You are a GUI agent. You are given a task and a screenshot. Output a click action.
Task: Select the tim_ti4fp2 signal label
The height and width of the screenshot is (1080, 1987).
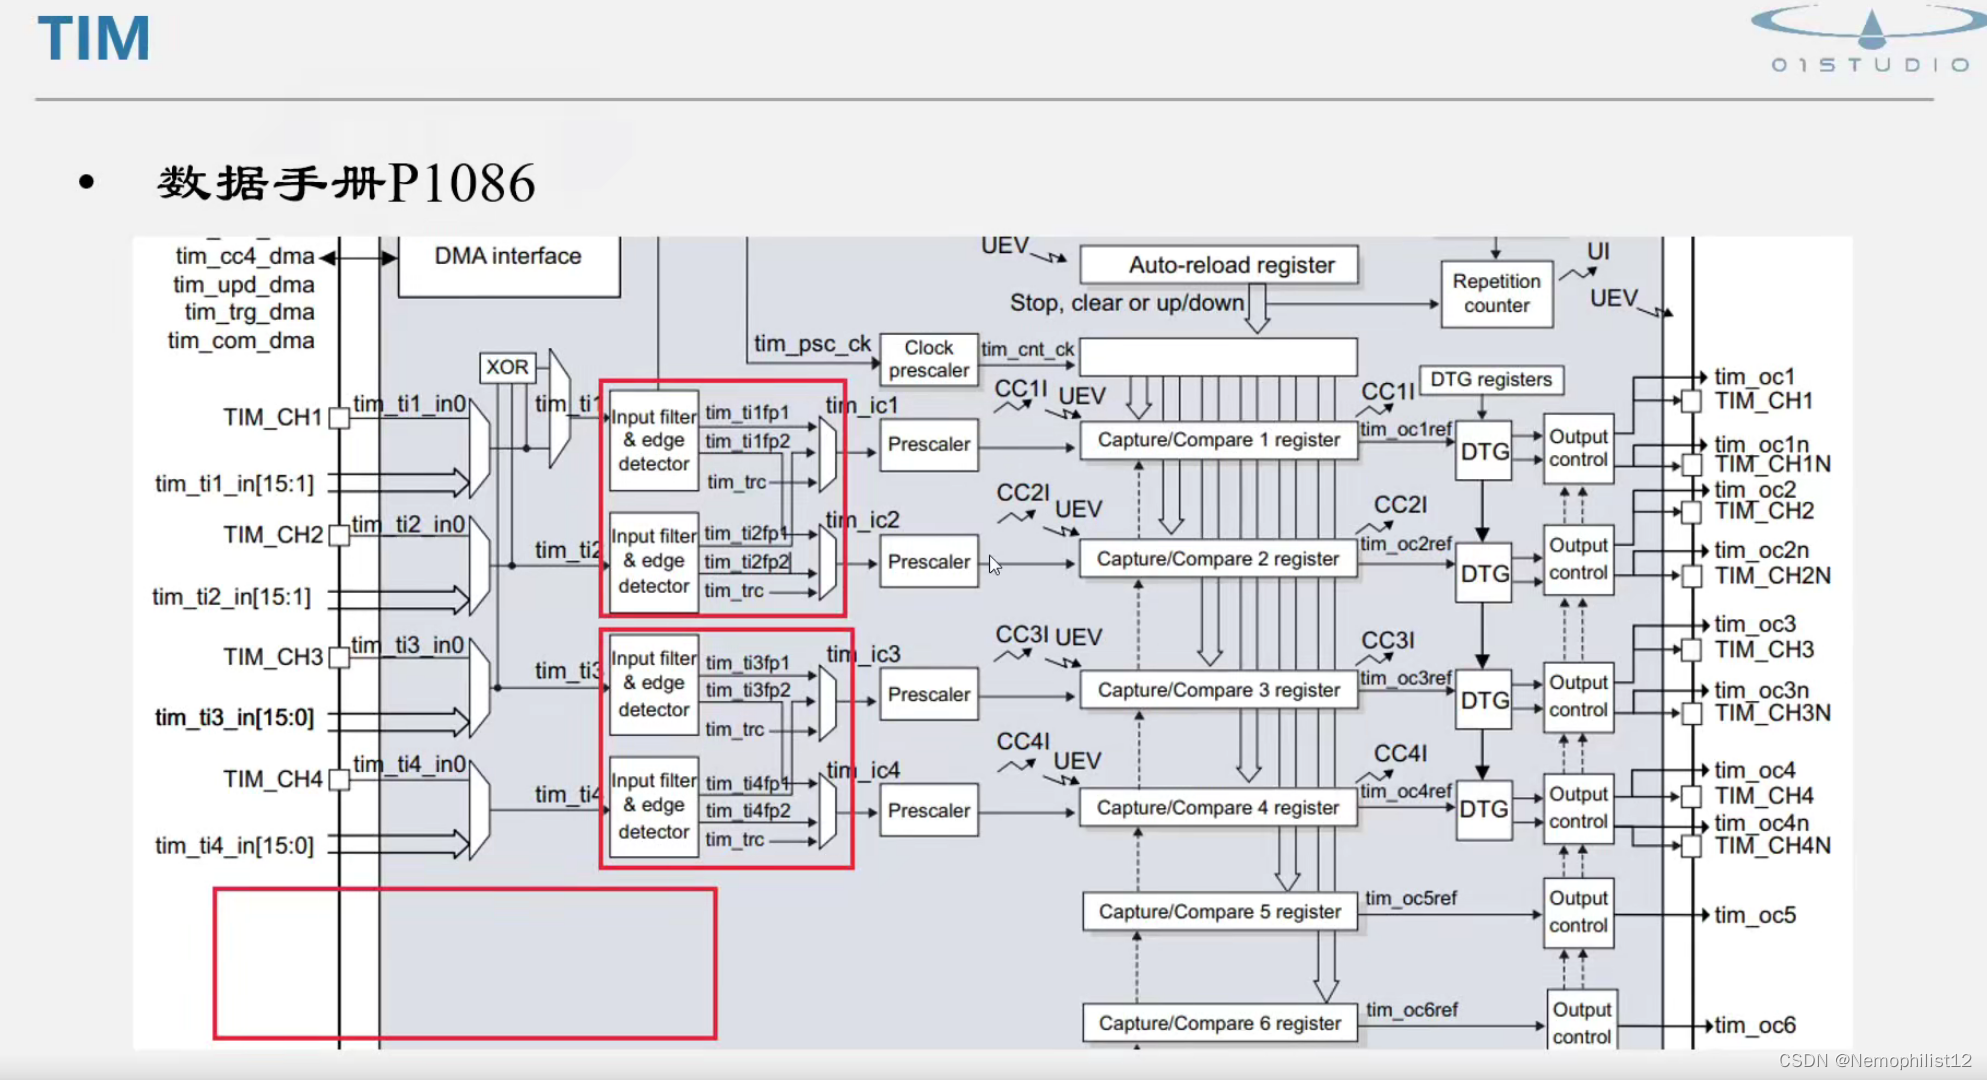(x=748, y=811)
